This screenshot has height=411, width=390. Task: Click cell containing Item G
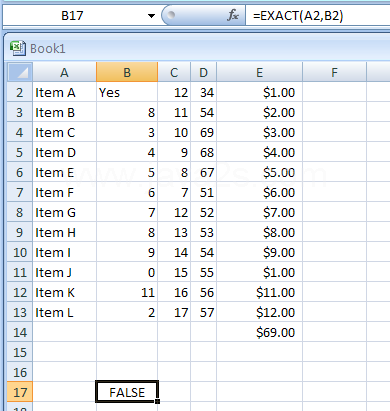click(64, 212)
